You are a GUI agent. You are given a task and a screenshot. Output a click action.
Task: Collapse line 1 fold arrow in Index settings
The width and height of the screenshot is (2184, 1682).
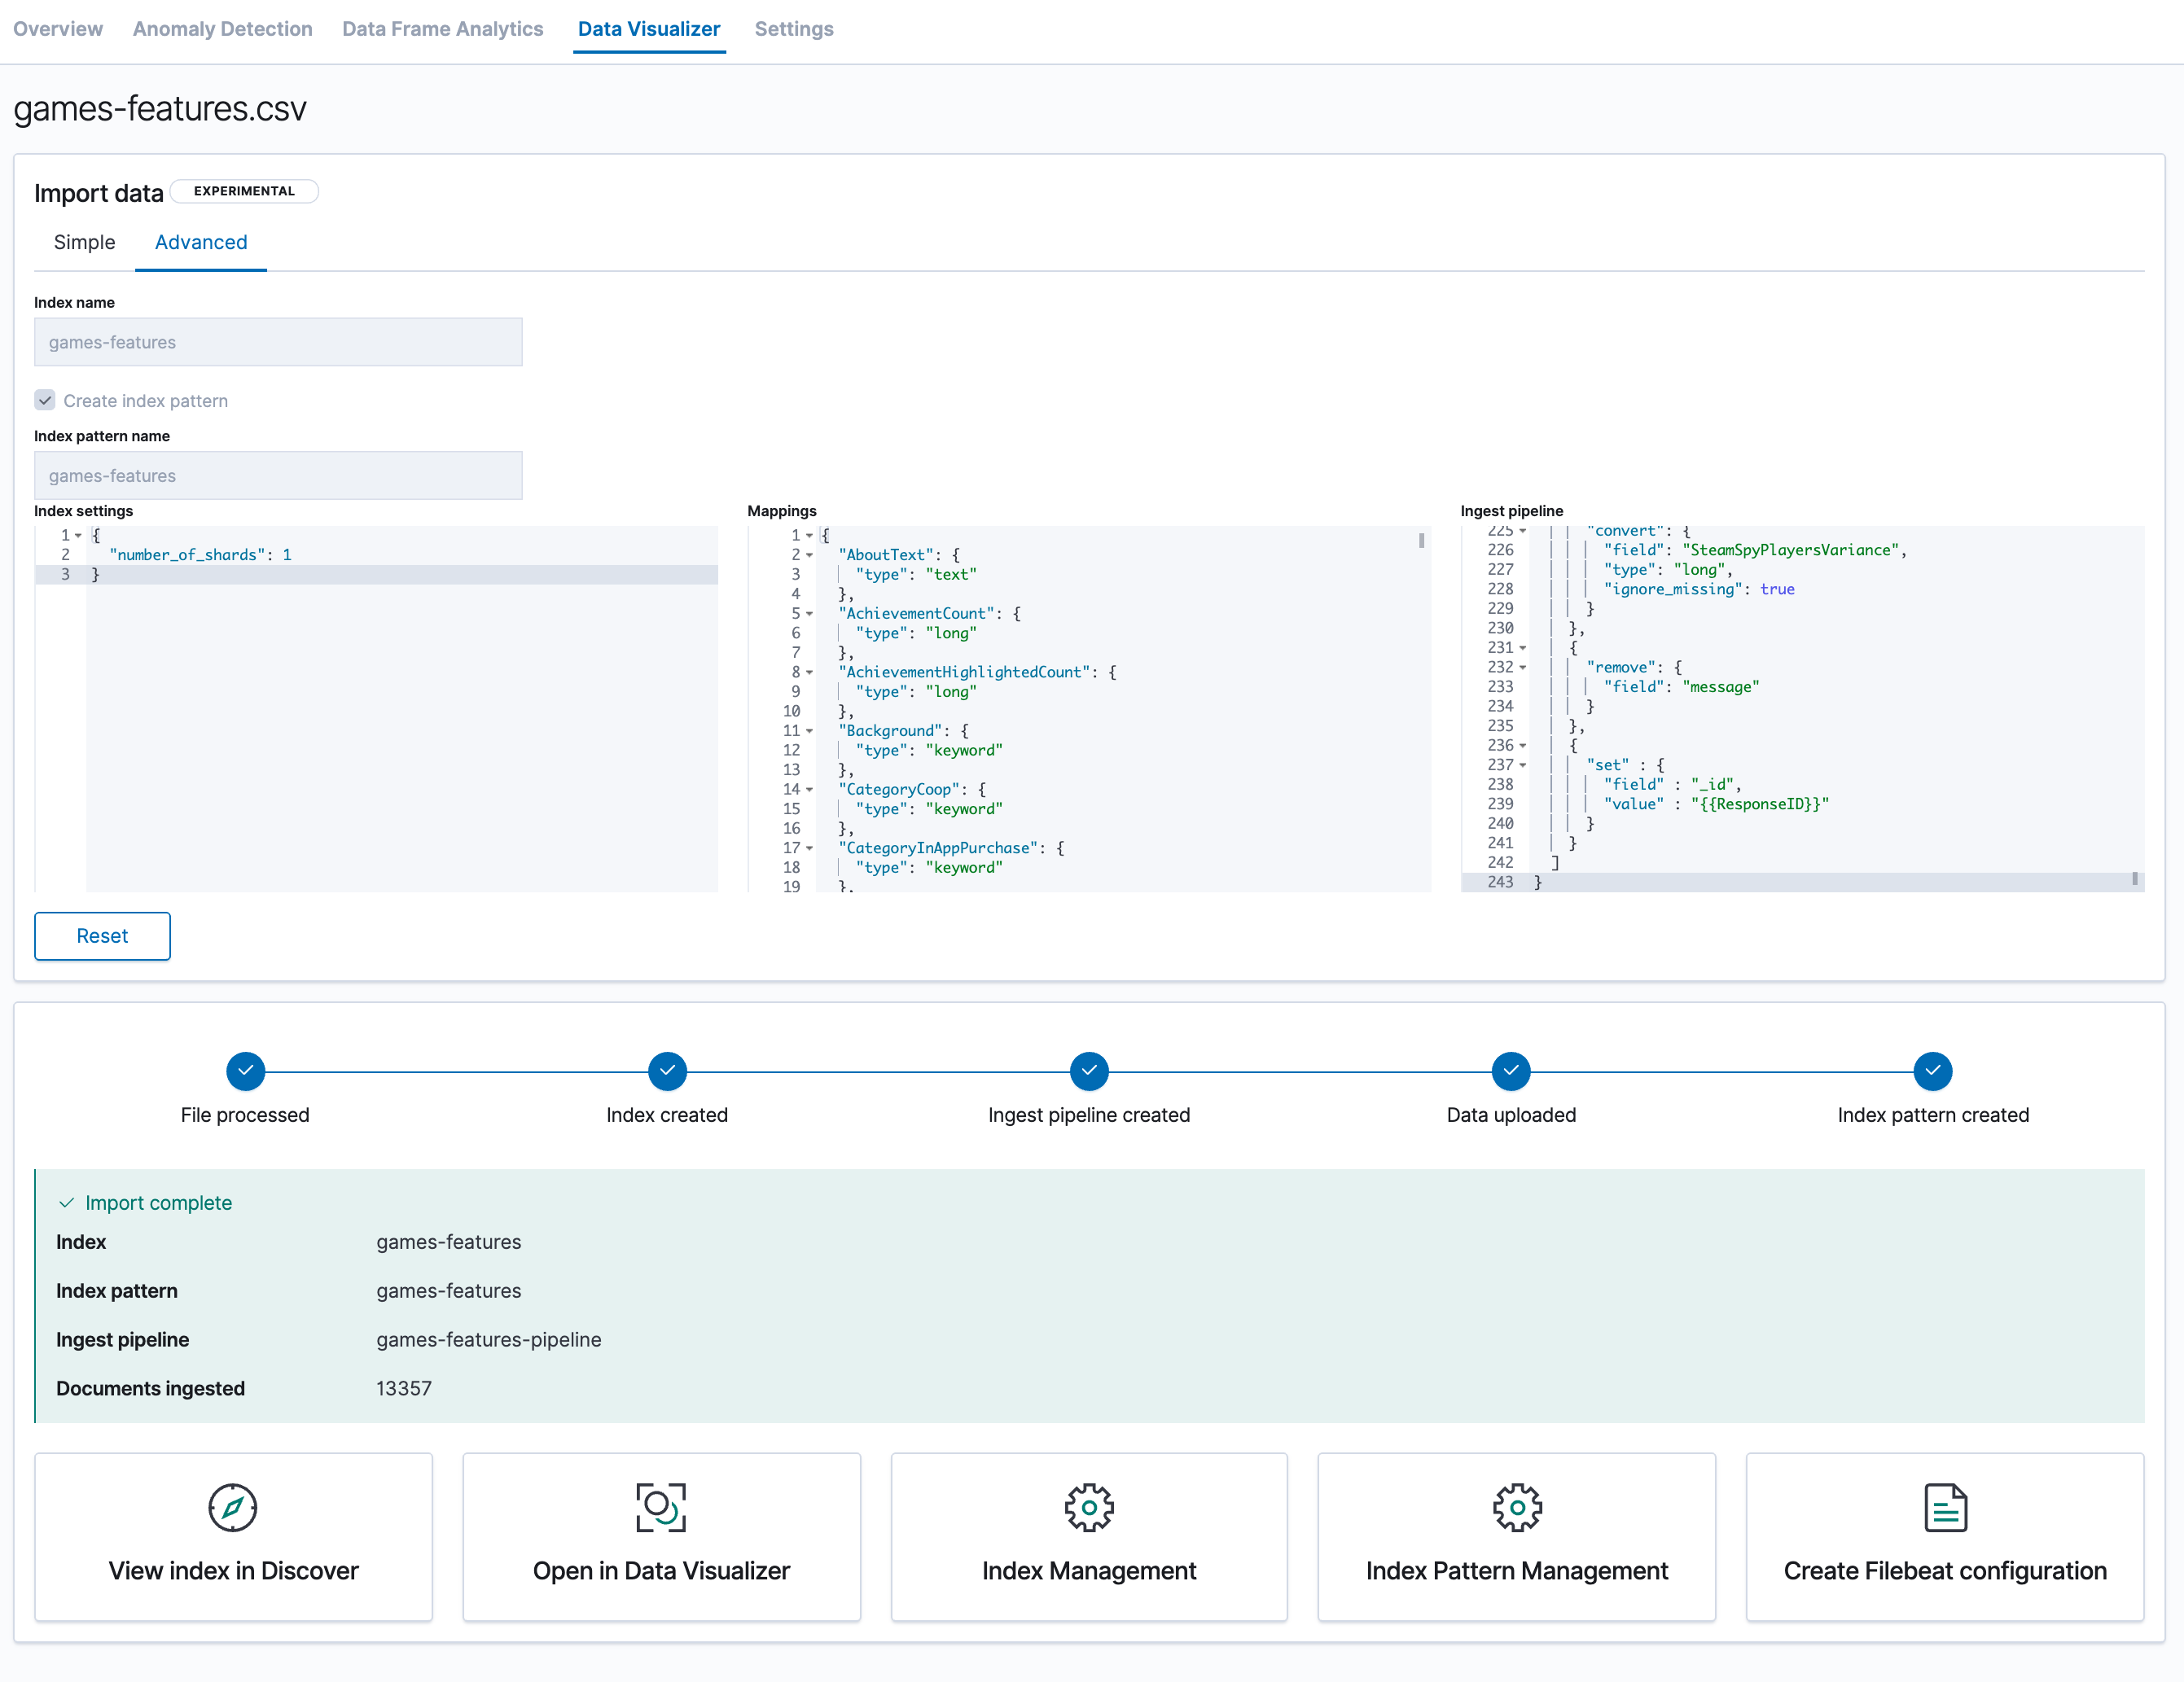pos(78,536)
